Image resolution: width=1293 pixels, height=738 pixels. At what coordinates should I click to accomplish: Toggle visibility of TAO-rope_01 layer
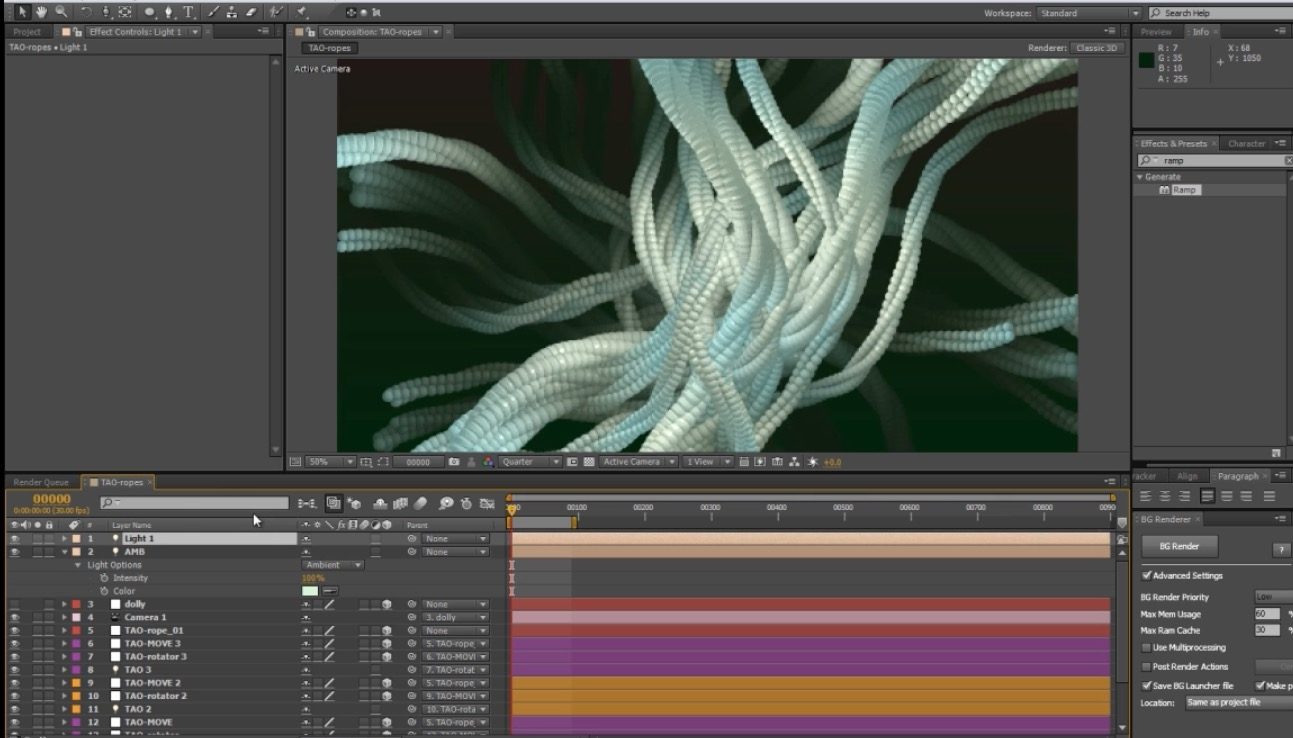tap(14, 630)
